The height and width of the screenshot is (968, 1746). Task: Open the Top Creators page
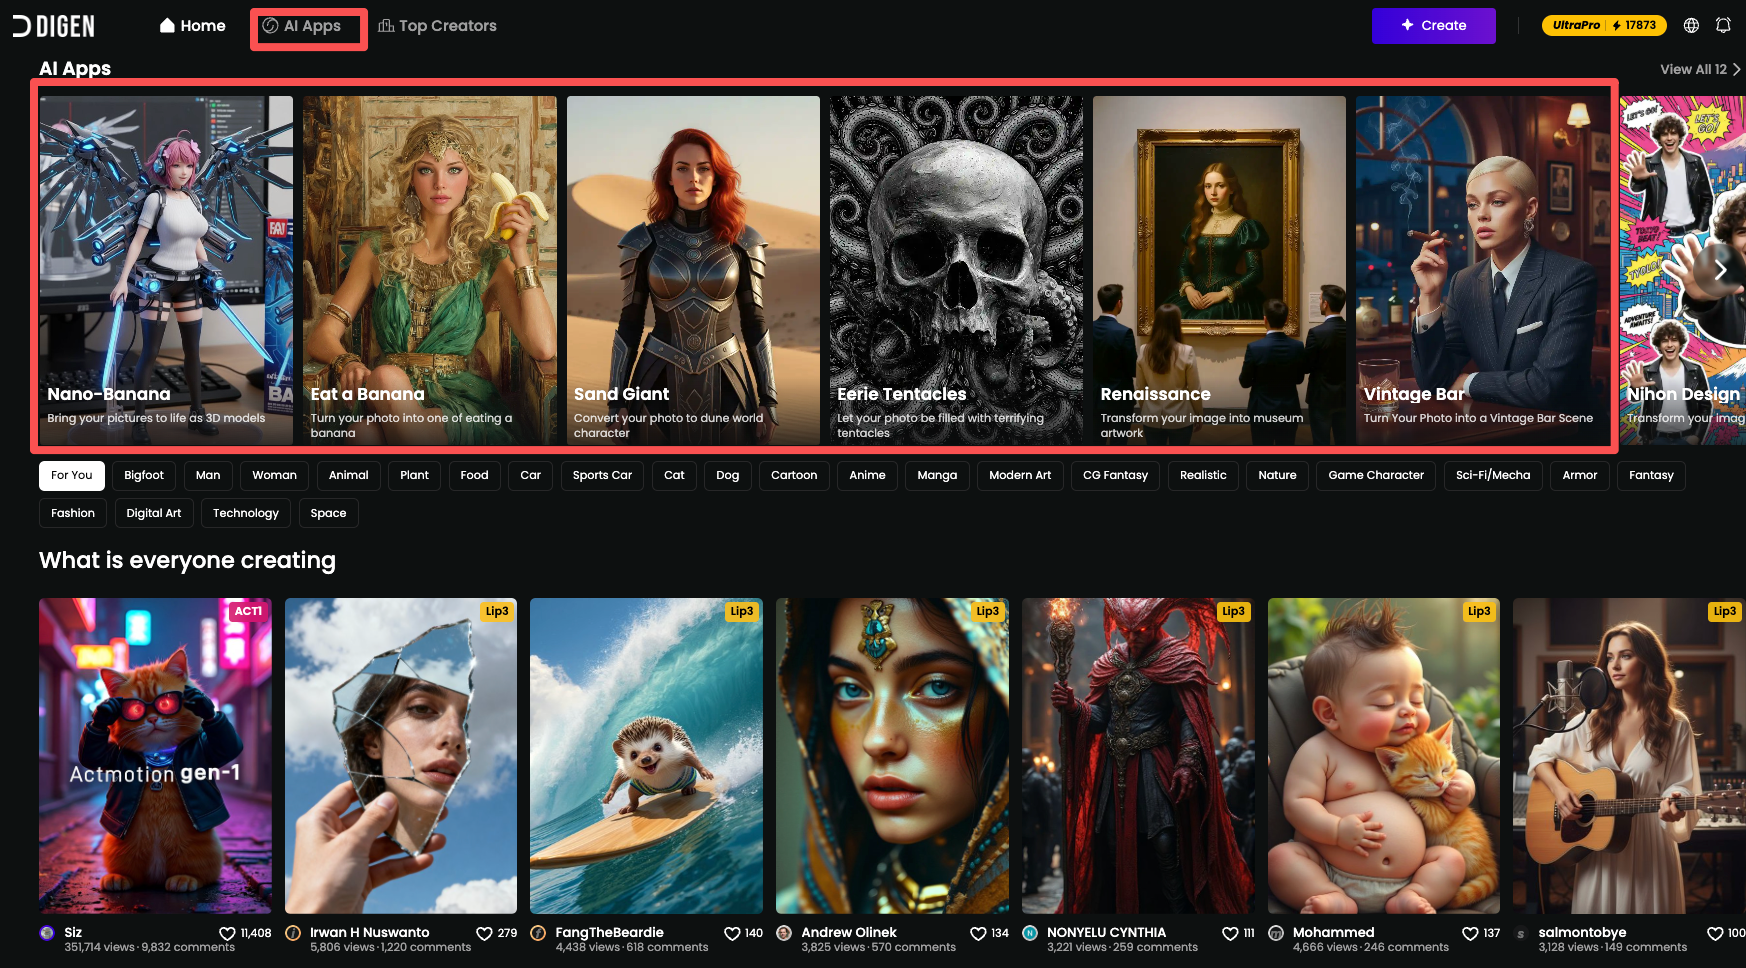point(437,26)
